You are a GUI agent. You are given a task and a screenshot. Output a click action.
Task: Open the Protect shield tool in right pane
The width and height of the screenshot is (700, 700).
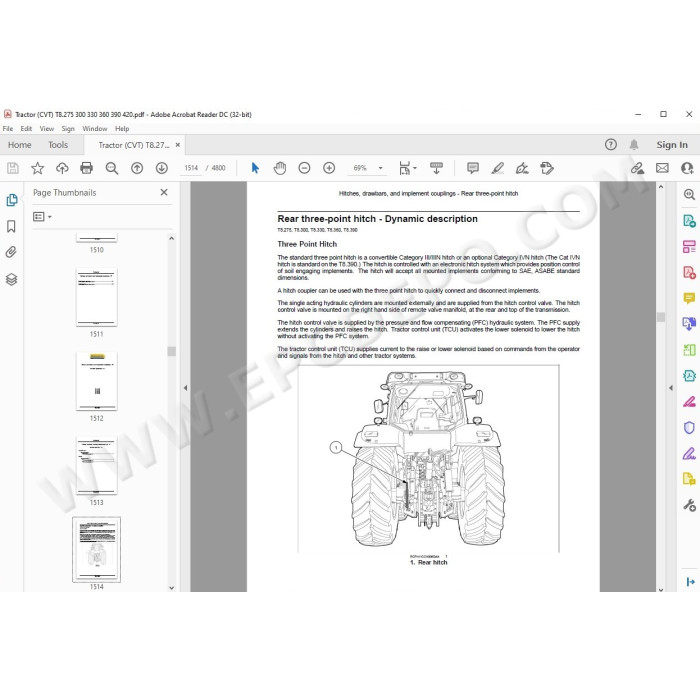coord(689,428)
